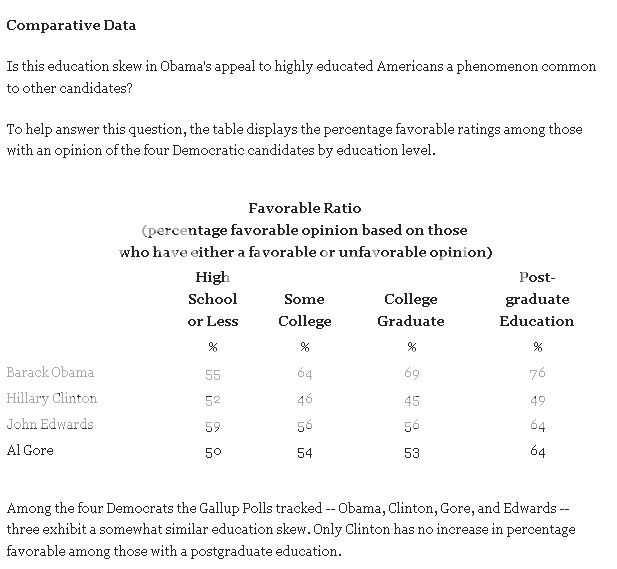This screenshot has width=617, height=569.
Task: Click Obama's College Graduate value of 69
Action: point(410,374)
